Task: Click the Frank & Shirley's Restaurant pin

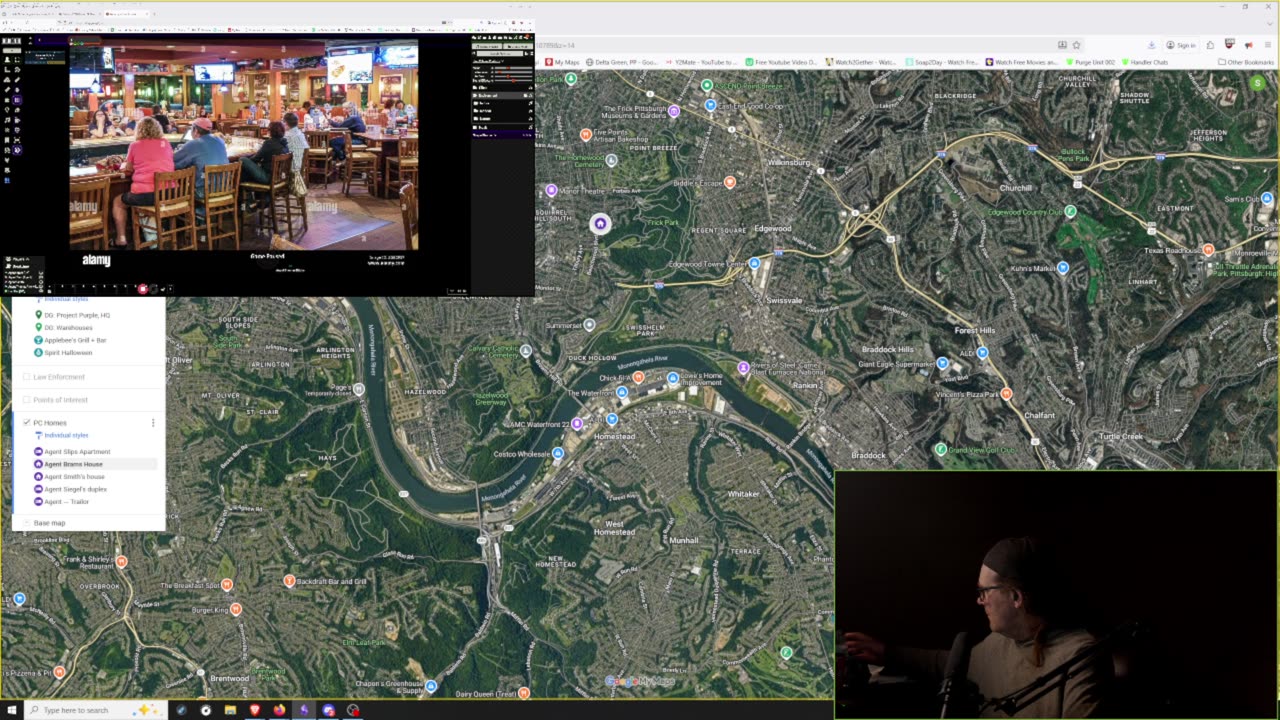Action: point(121,562)
